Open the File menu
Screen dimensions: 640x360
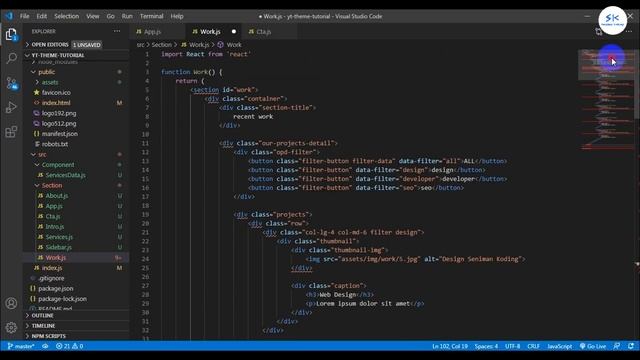(24, 16)
